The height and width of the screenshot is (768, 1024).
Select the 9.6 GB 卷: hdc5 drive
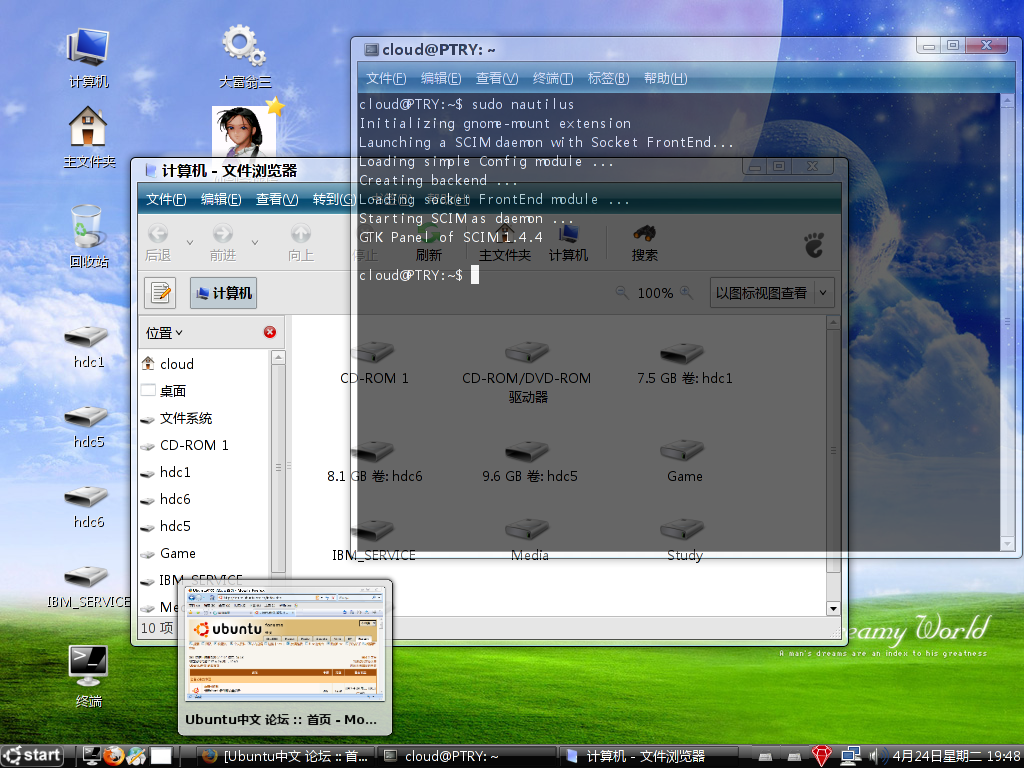pyautogui.click(x=529, y=461)
